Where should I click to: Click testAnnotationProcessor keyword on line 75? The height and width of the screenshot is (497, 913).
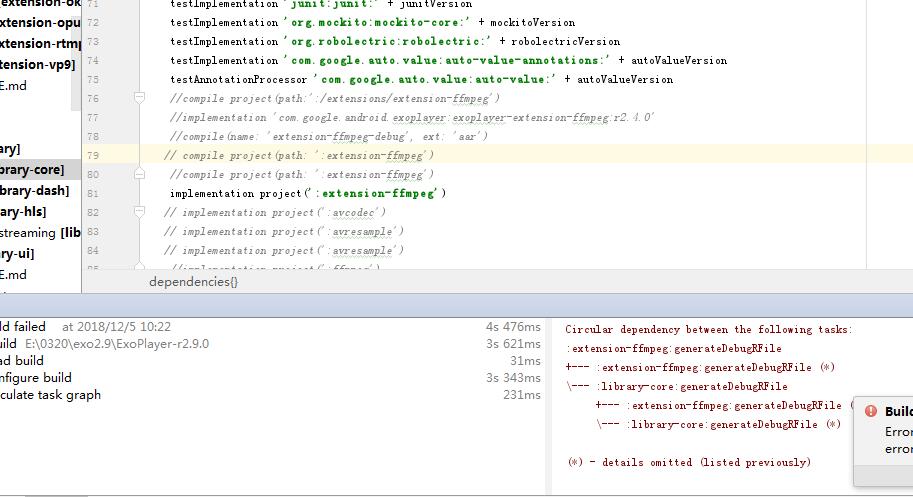(239, 79)
